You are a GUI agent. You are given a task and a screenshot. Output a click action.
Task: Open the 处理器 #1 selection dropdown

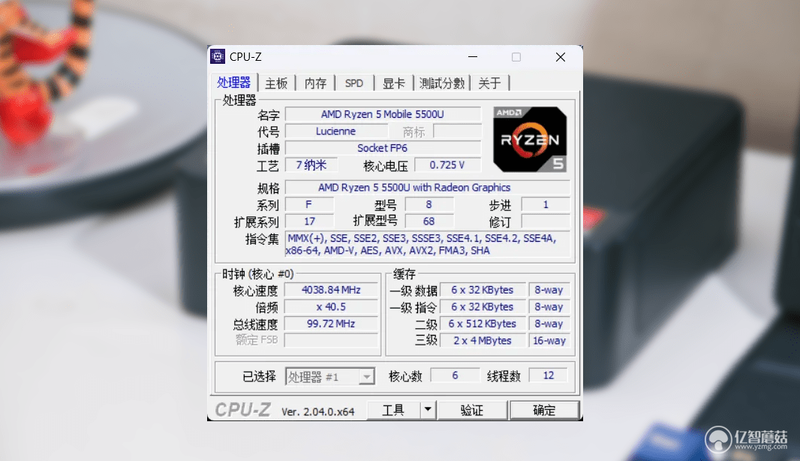[330, 377]
